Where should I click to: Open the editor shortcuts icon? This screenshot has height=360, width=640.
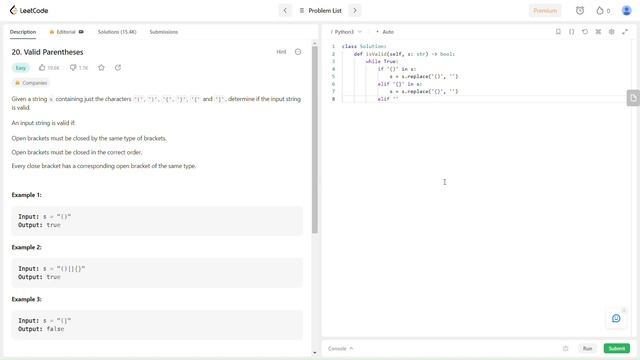point(598,32)
